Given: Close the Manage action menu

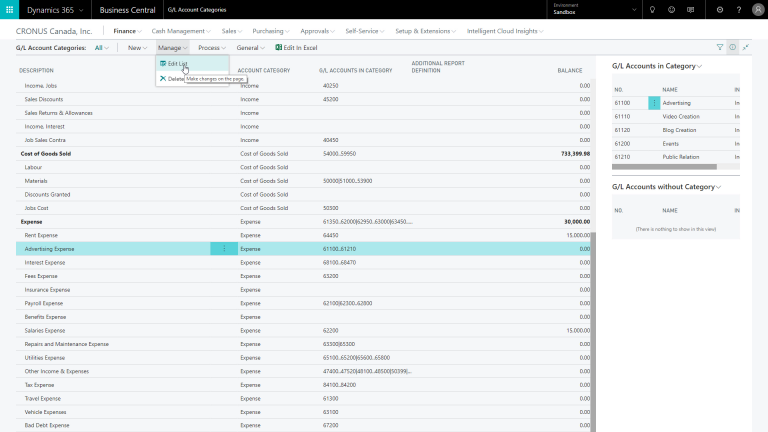Looking at the screenshot, I should [172, 48].
